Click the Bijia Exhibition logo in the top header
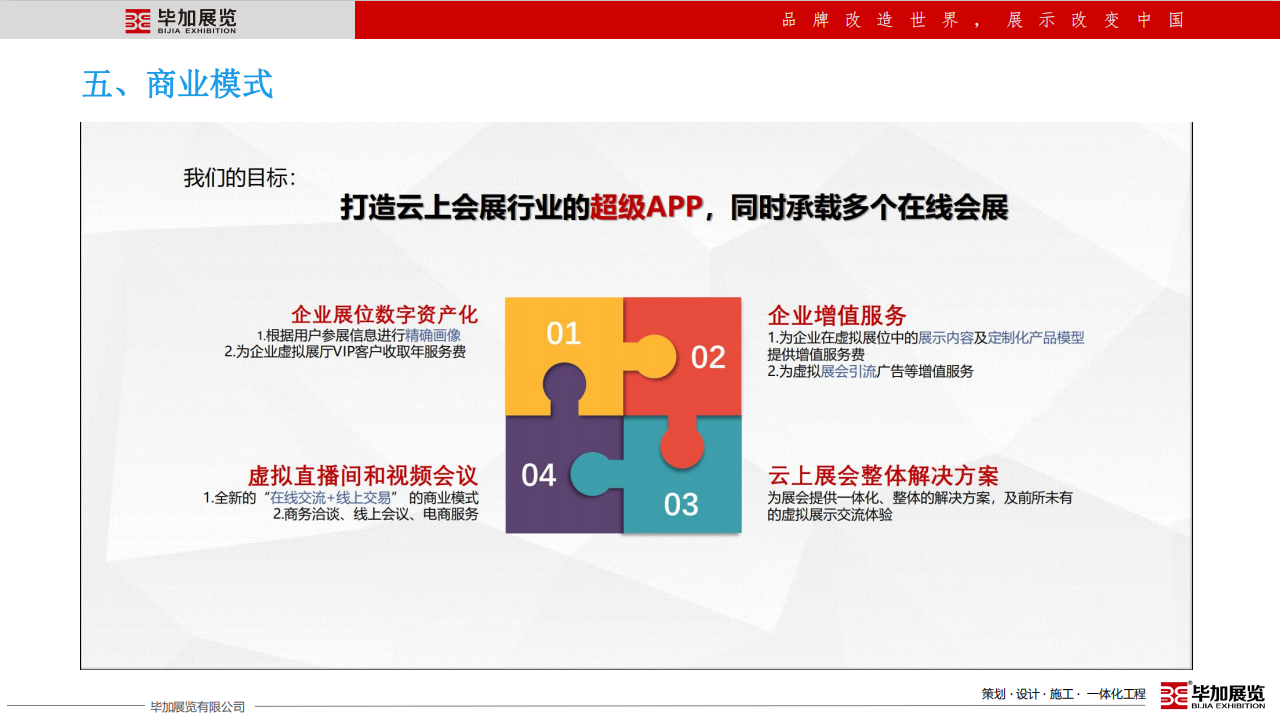This screenshot has width=1280, height=721. [x=181, y=20]
